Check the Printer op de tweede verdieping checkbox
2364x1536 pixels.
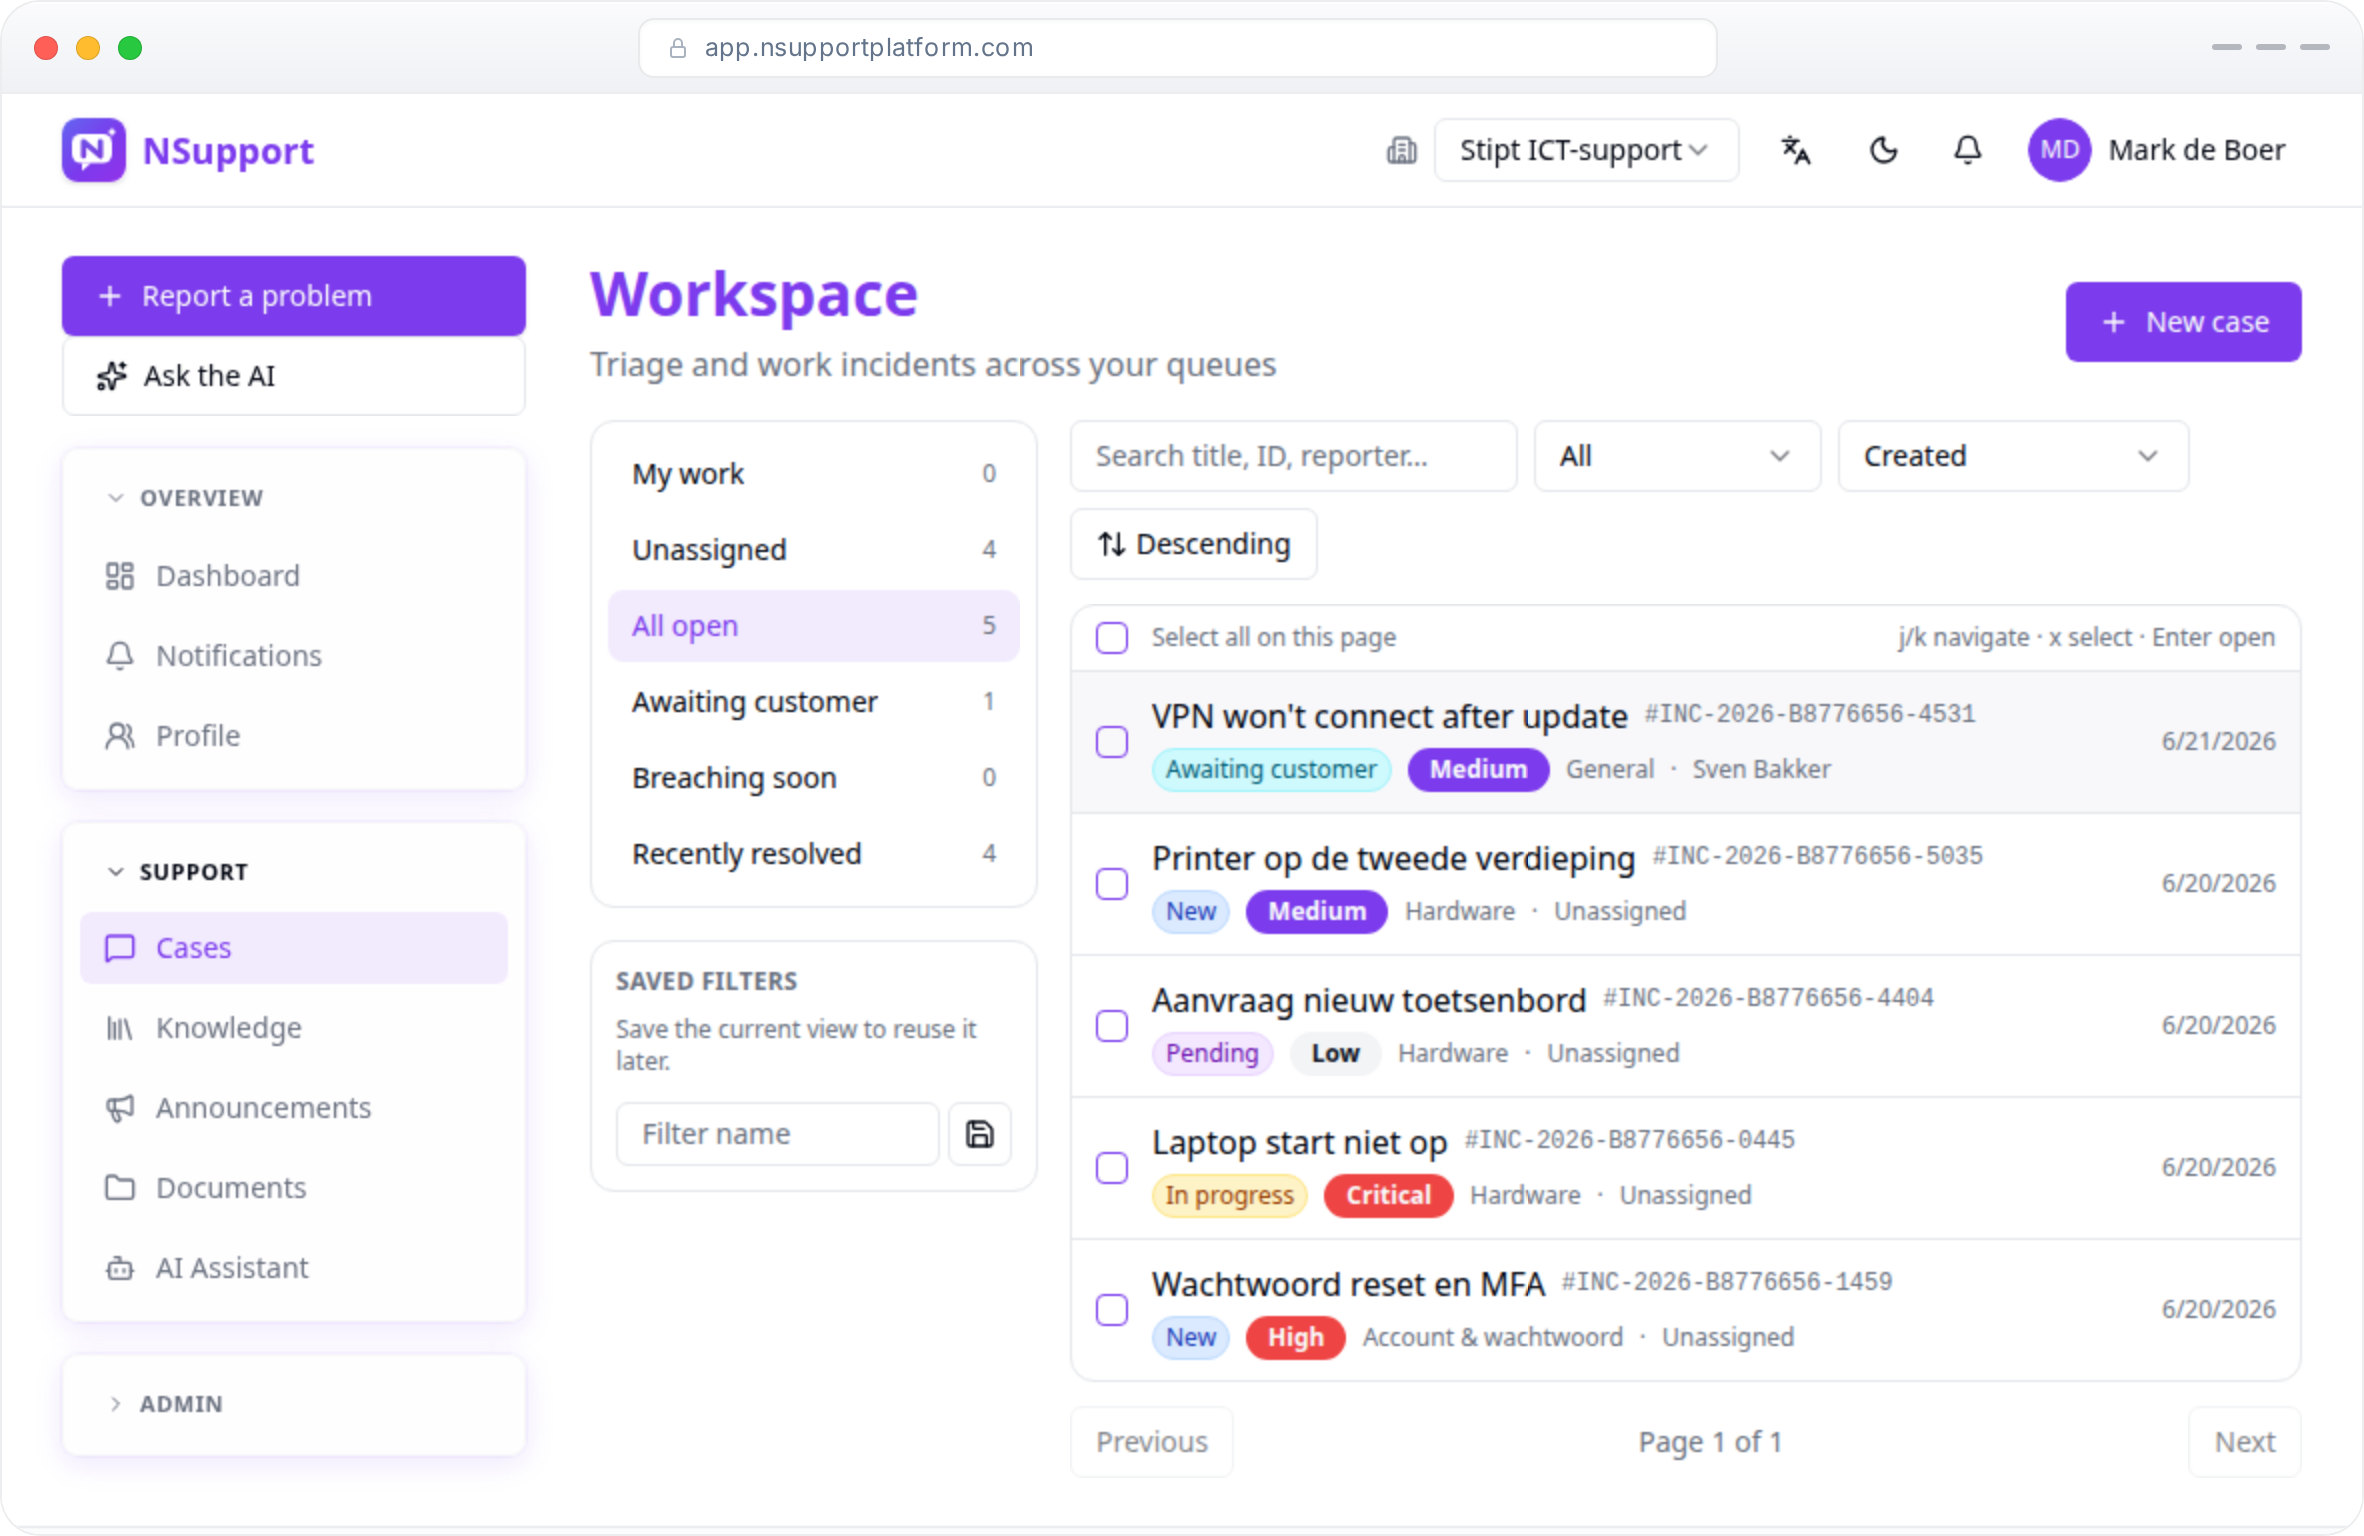coord(1112,884)
